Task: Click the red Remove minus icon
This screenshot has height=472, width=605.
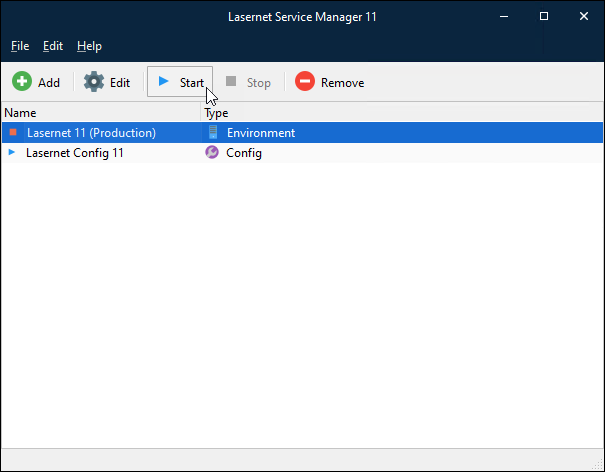Action: [305, 81]
